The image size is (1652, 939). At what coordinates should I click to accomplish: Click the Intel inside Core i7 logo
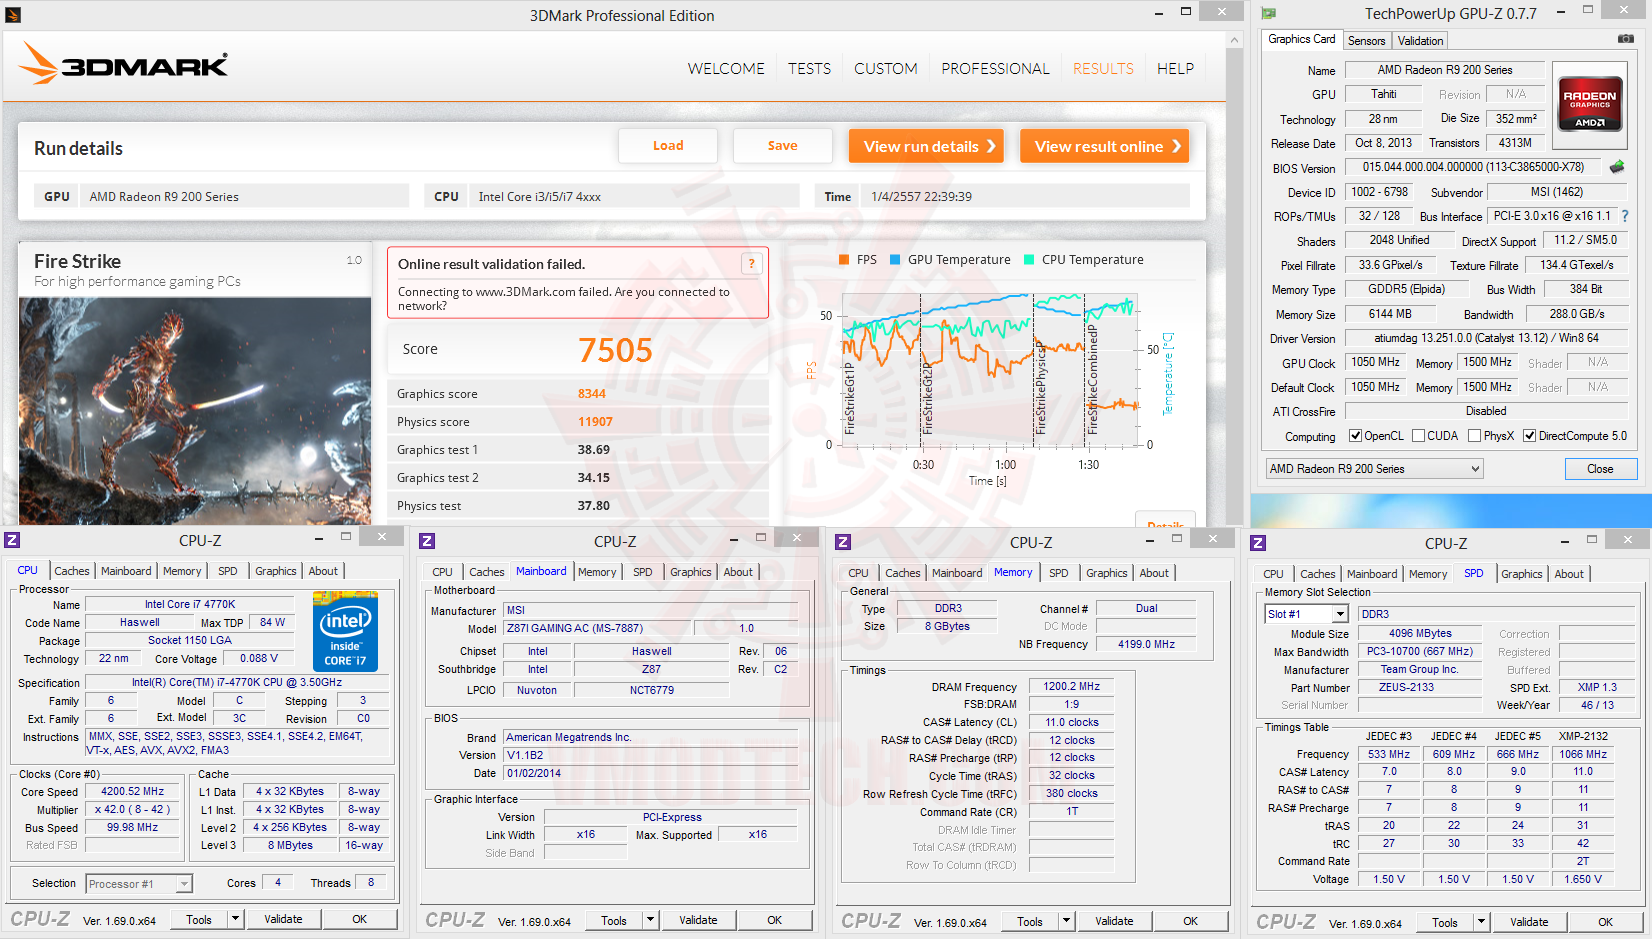click(x=345, y=631)
